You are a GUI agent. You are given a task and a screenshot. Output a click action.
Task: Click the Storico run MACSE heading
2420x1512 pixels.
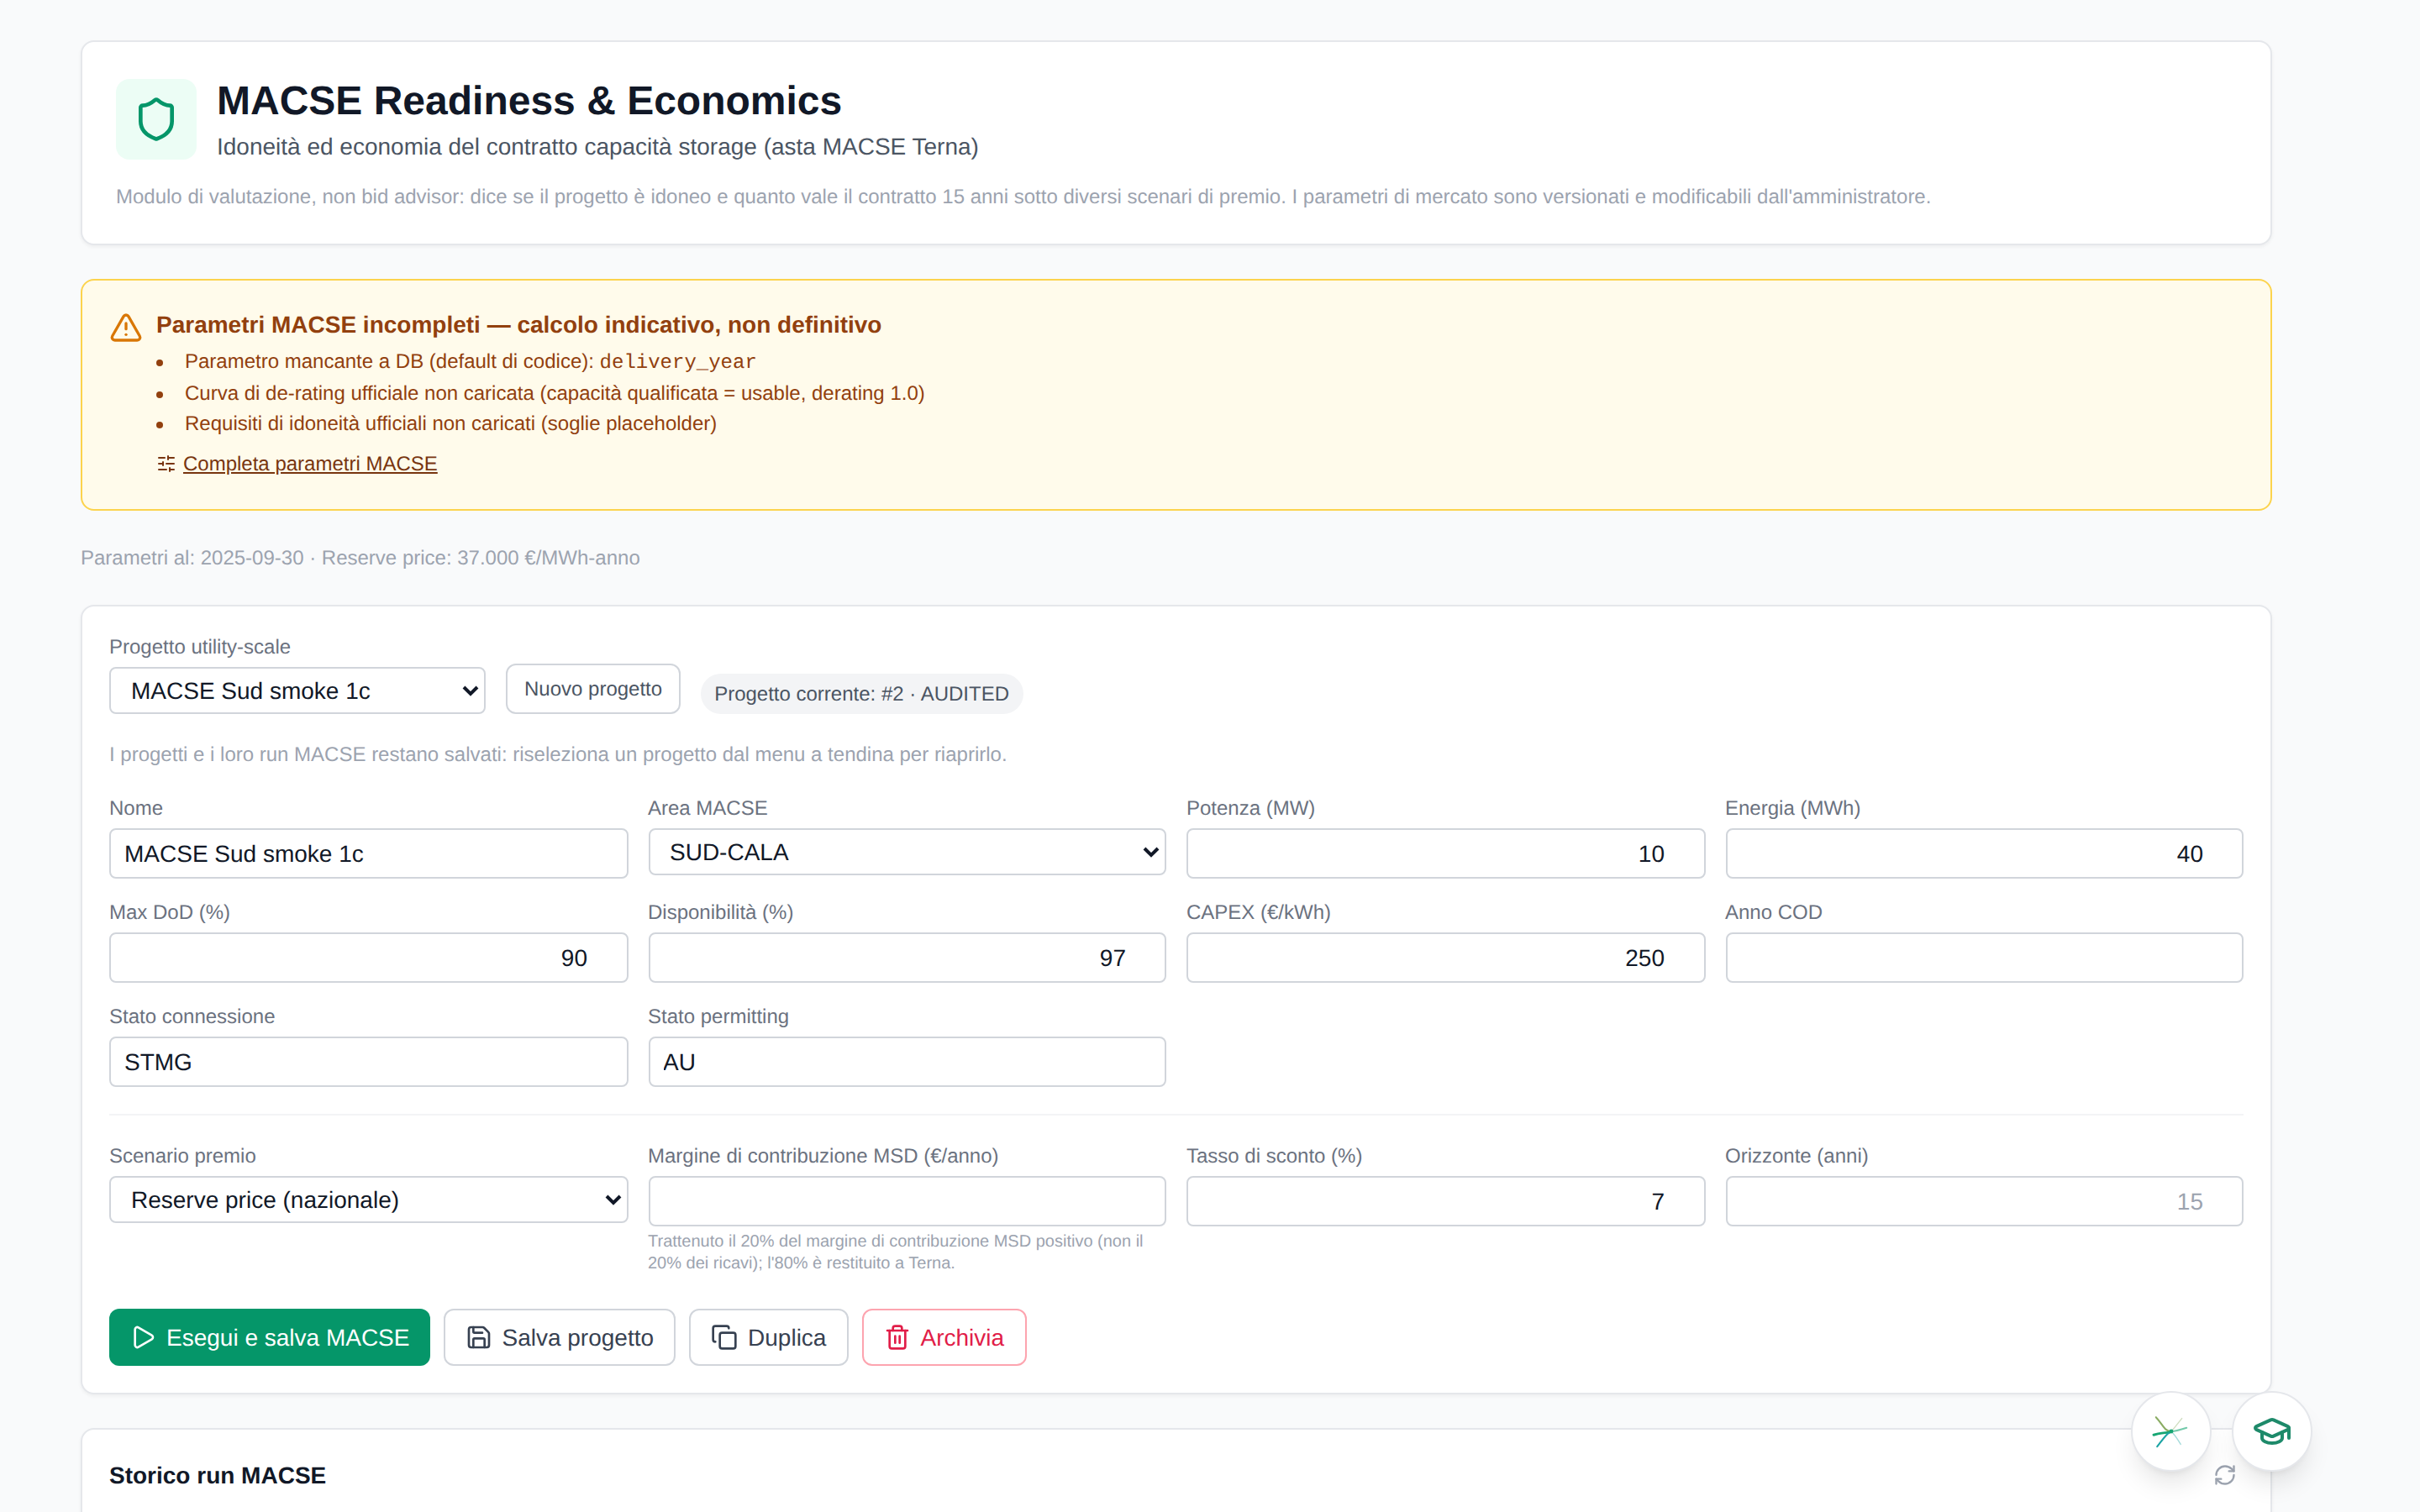217,1475
